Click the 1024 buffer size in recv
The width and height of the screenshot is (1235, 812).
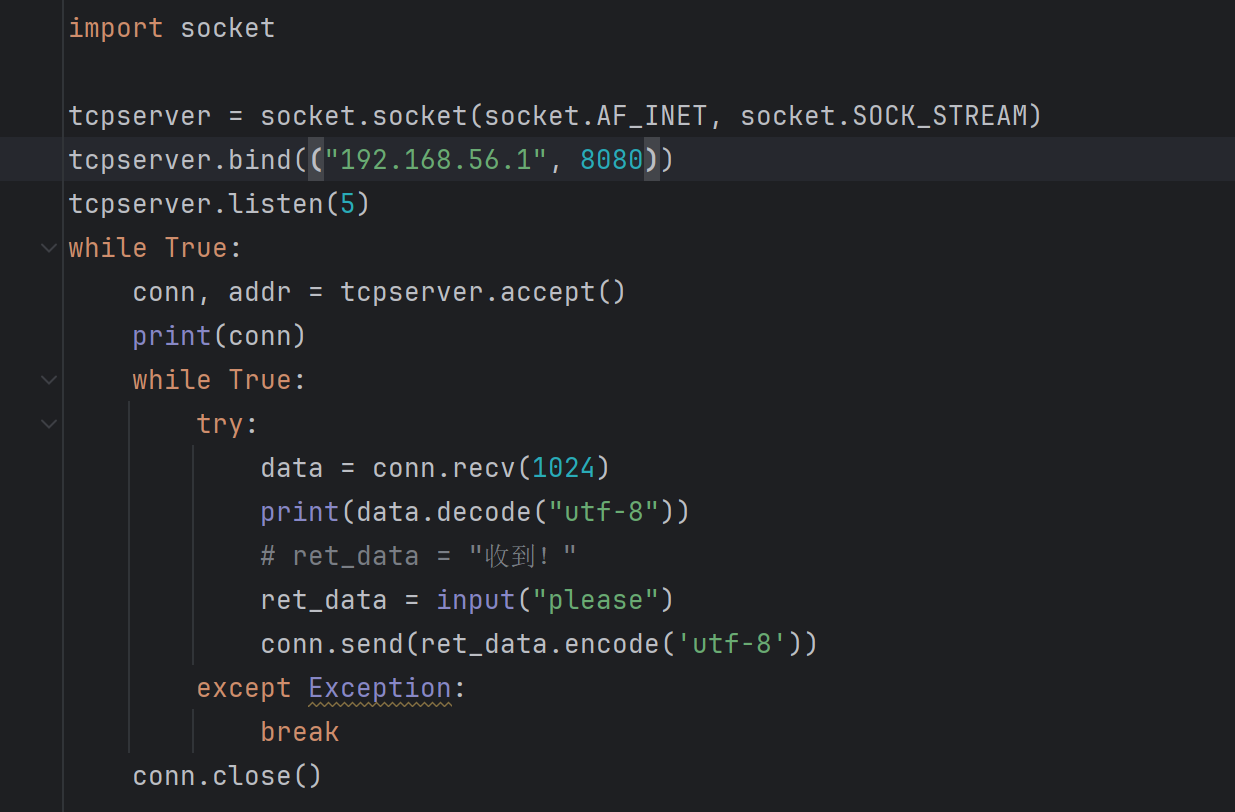(563, 468)
